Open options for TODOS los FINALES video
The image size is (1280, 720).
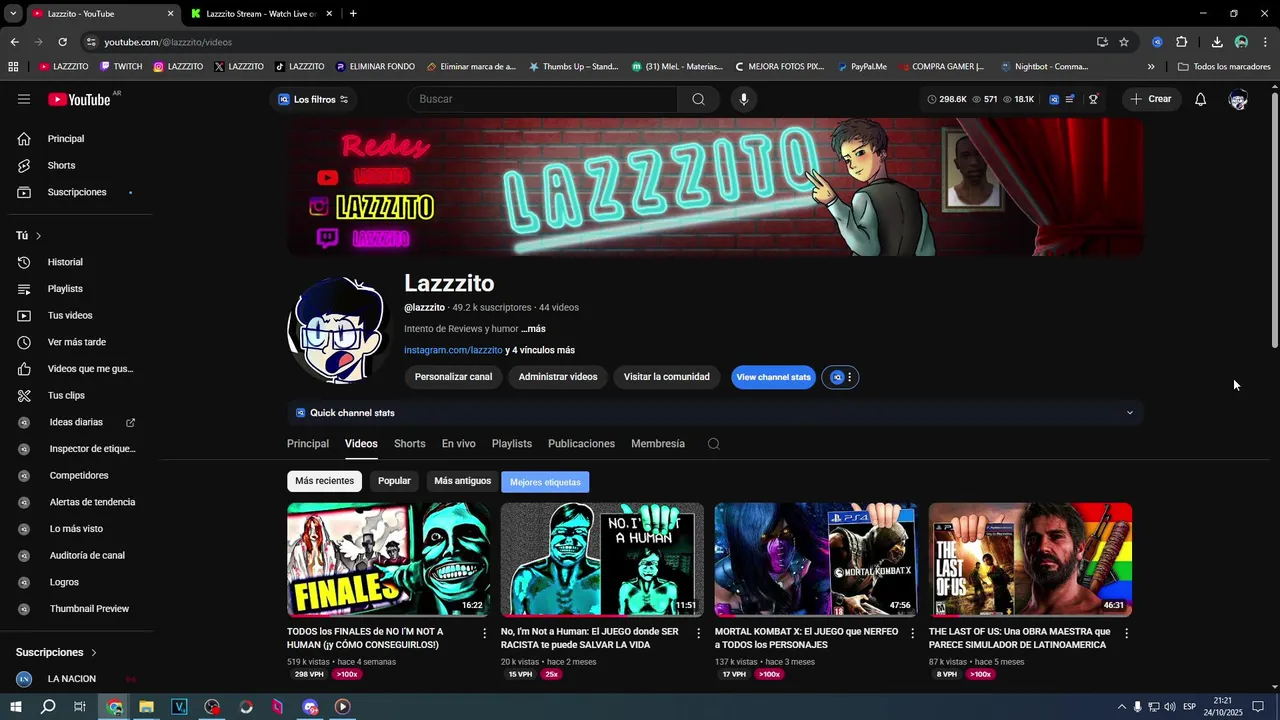[x=485, y=633]
